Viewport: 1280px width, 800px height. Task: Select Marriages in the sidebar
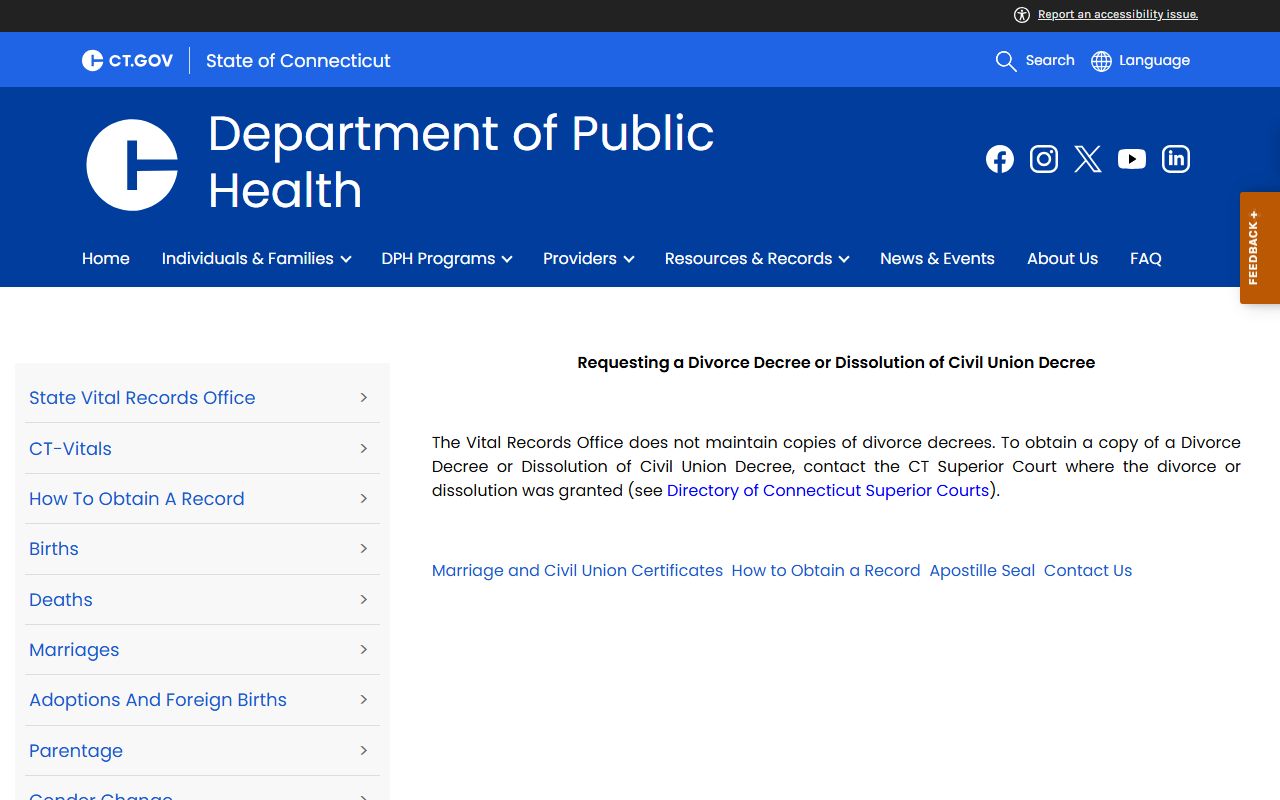coord(74,650)
